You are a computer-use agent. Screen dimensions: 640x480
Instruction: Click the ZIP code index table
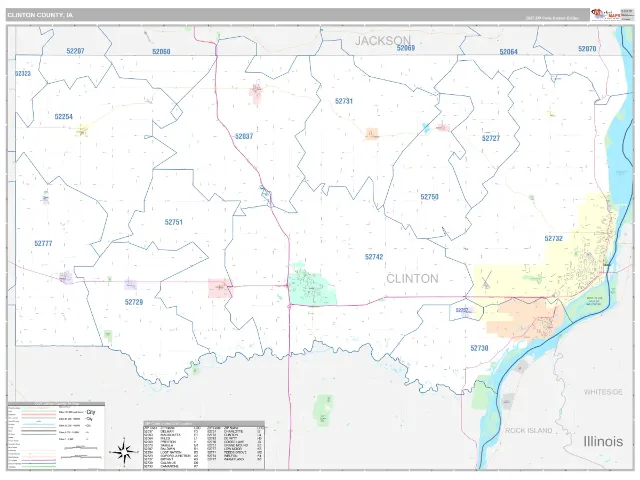point(204,445)
